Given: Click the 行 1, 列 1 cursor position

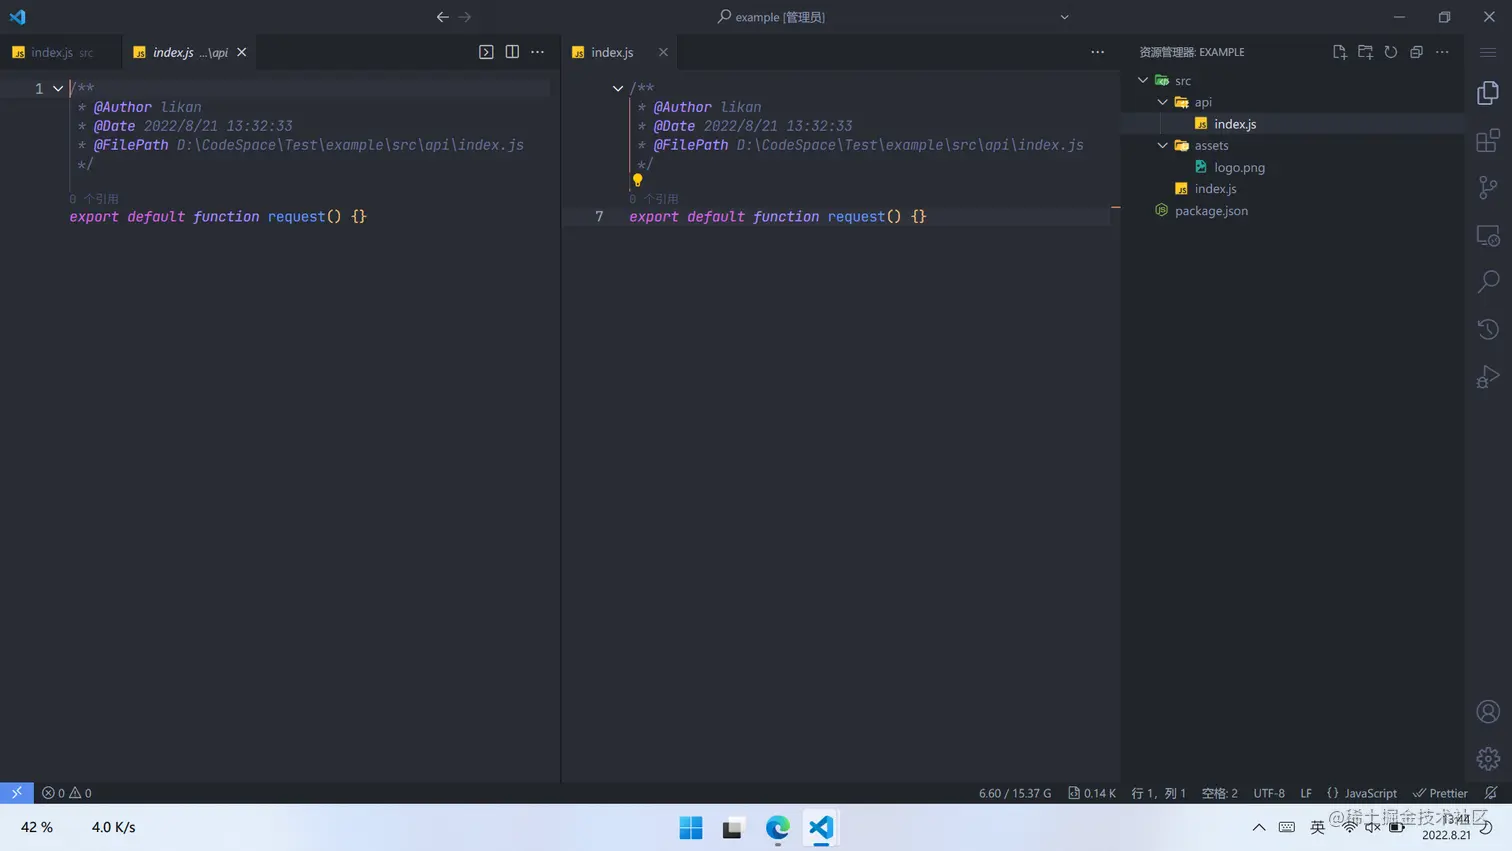Looking at the screenshot, I should (x=1158, y=793).
